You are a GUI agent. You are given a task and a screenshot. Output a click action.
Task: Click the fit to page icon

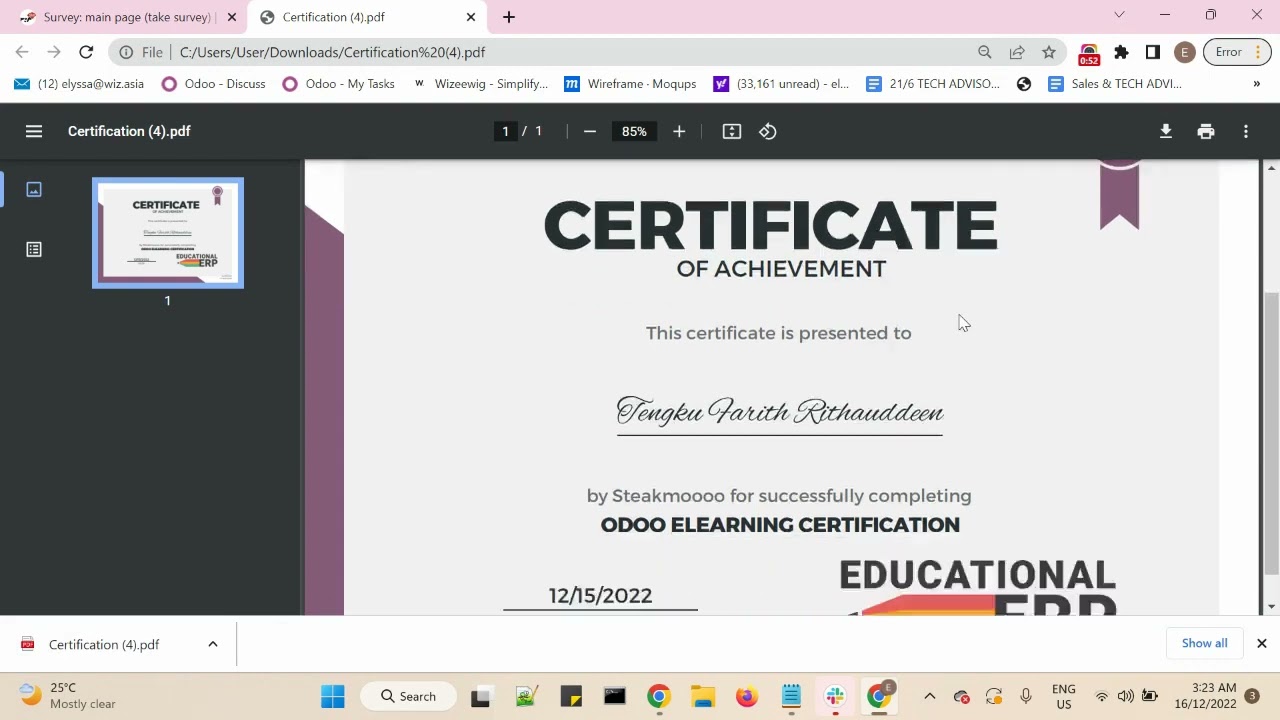click(x=732, y=131)
